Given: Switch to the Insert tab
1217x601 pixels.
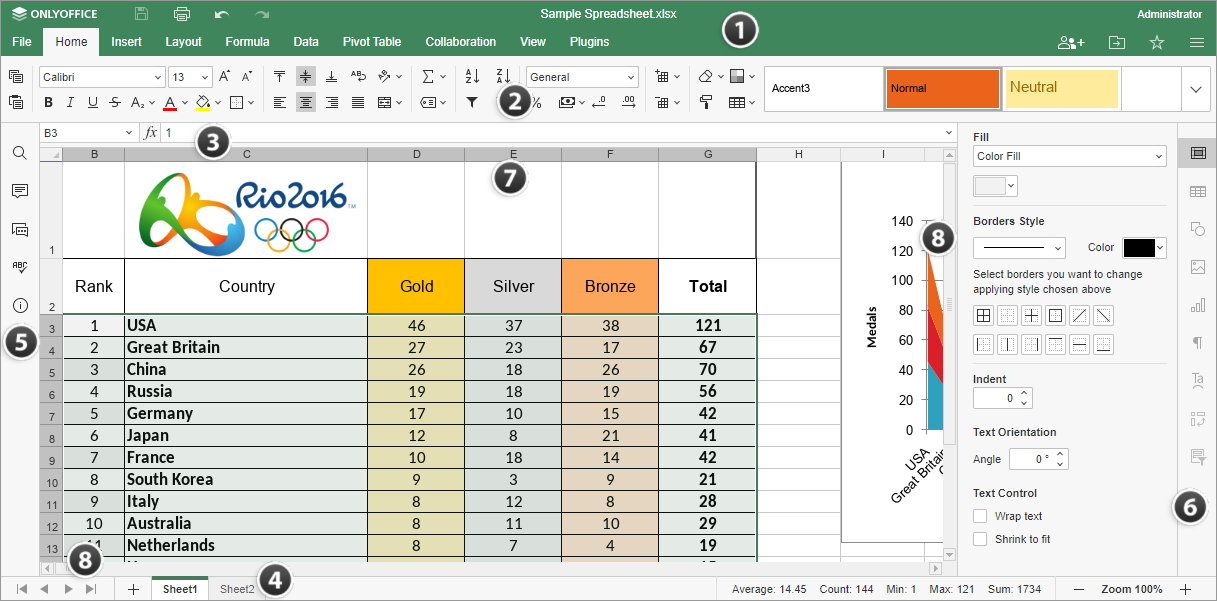Looking at the screenshot, I should point(126,42).
